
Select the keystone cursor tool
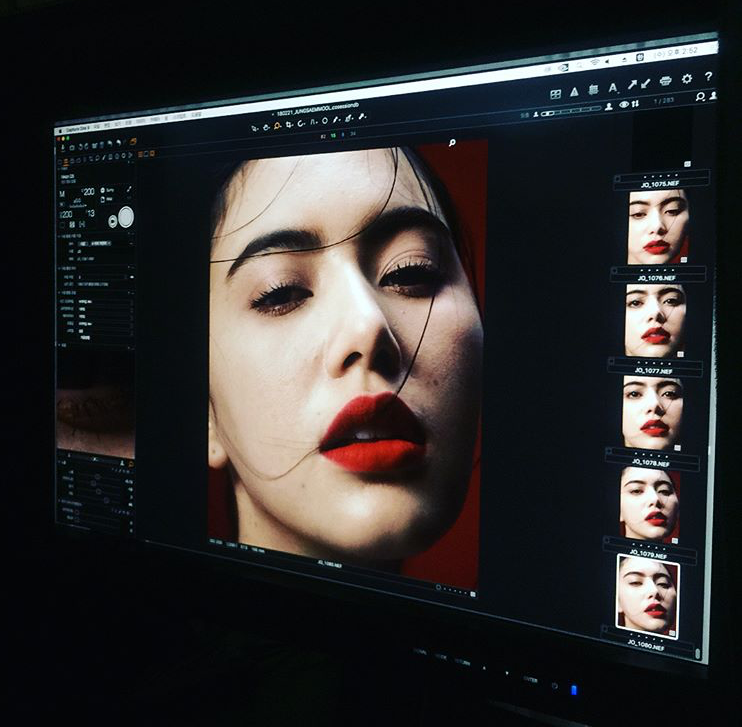pos(313,122)
